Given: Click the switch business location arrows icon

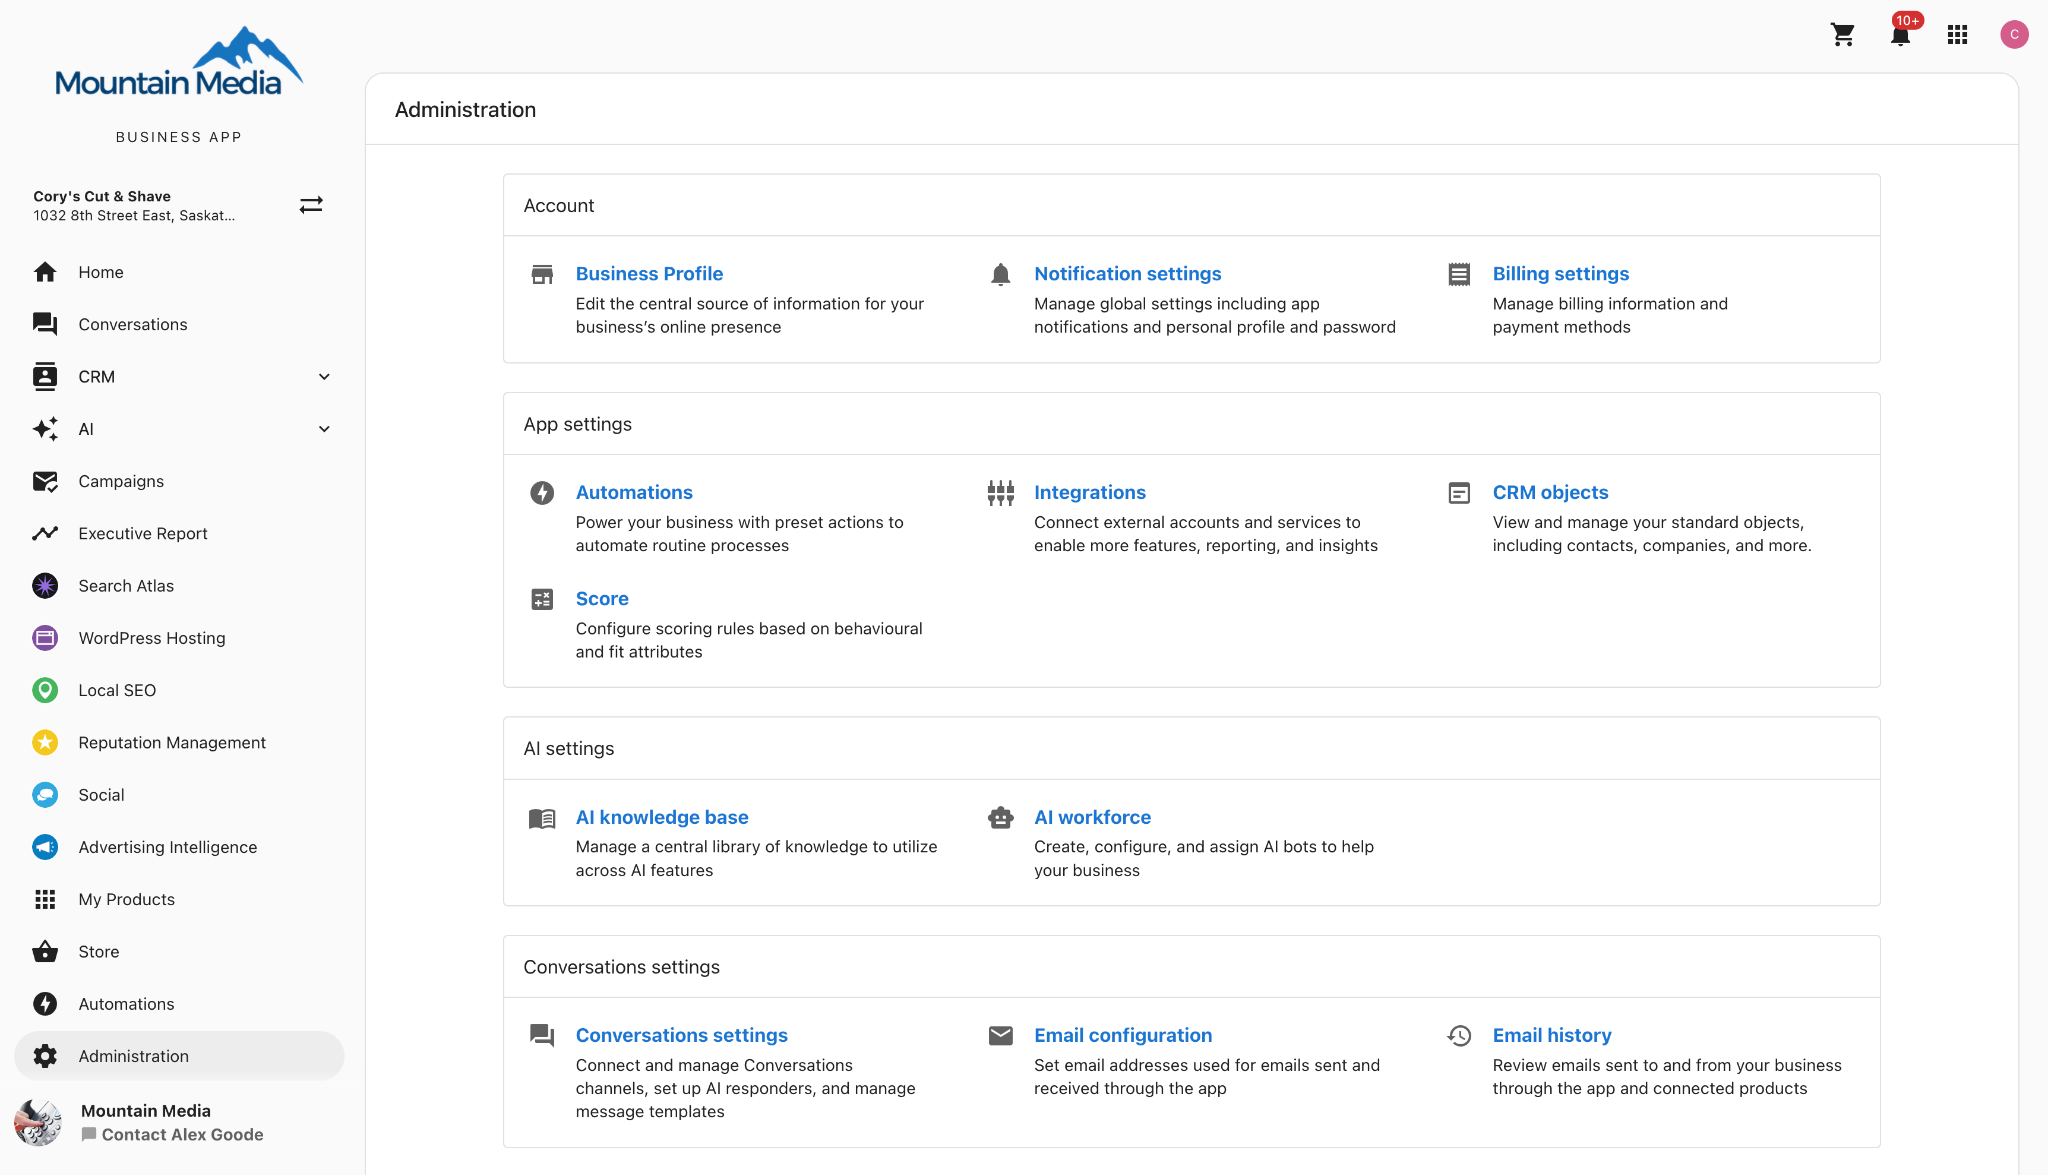Looking at the screenshot, I should click(311, 205).
